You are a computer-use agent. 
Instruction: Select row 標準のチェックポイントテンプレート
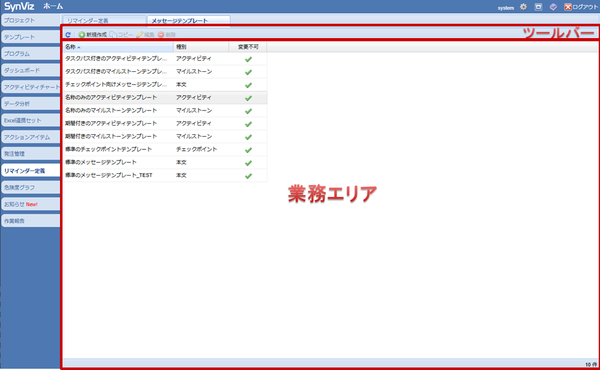click(x=165, y=150)
